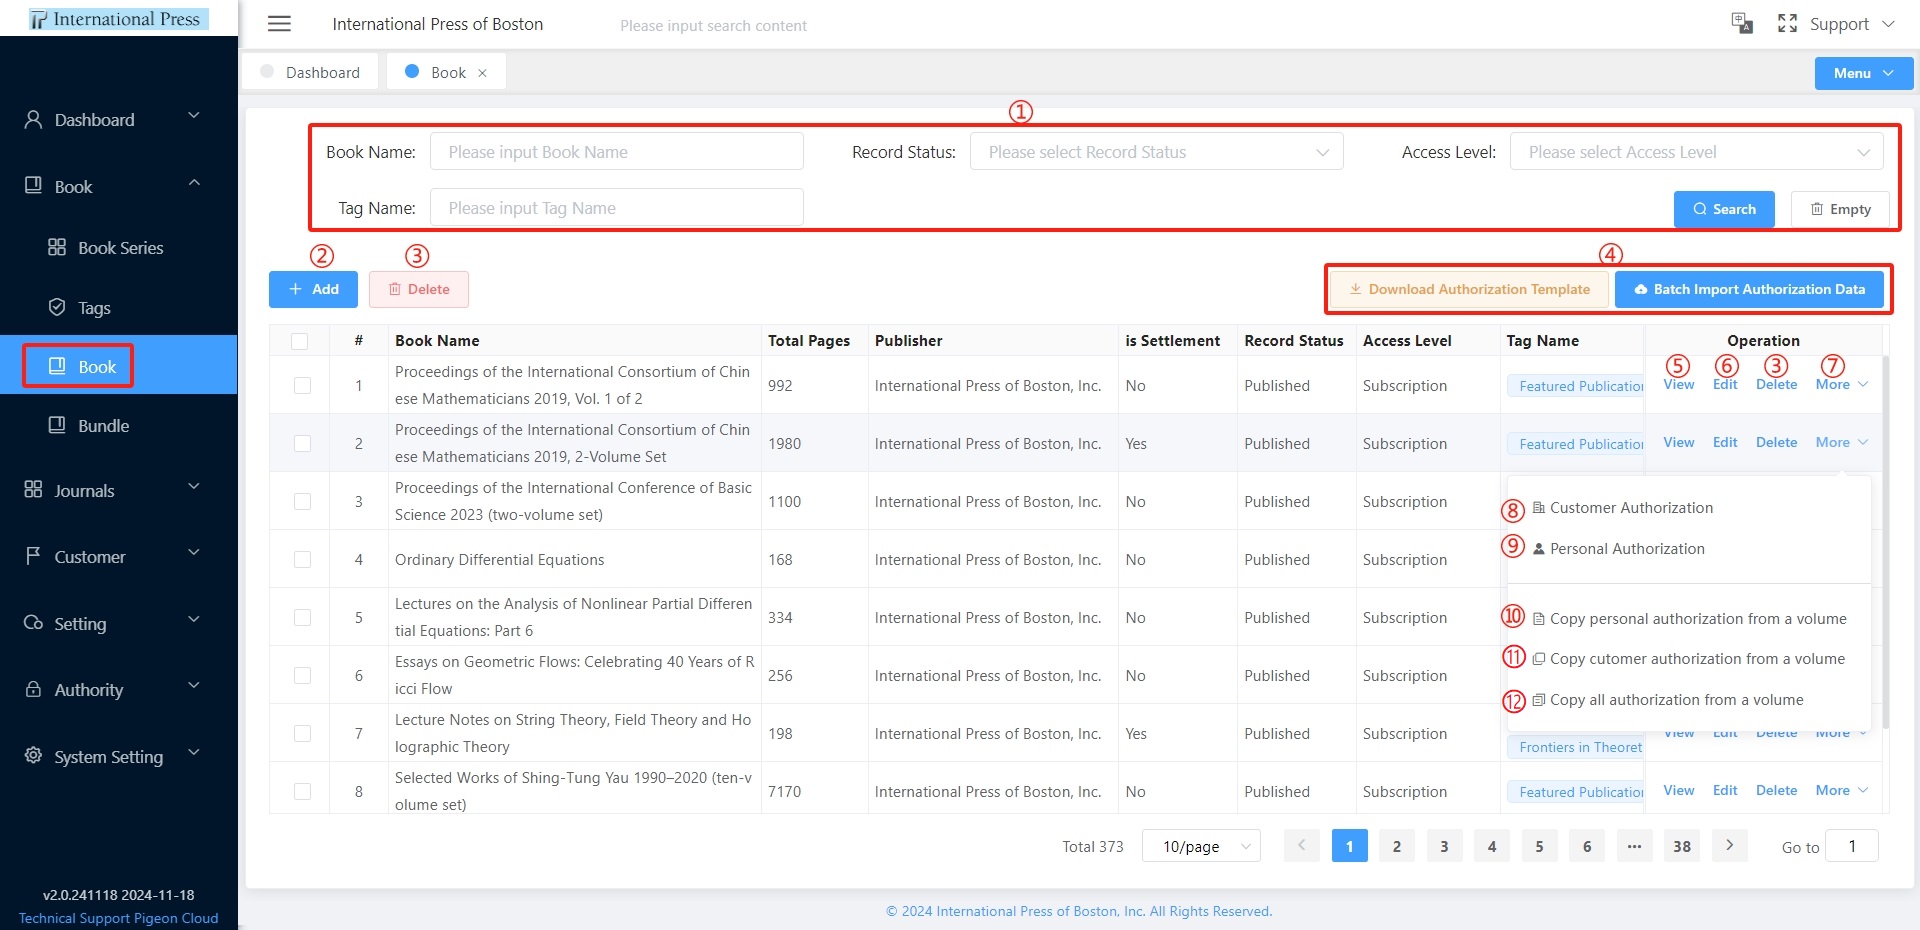
Task: Click the Journals grid icon
Action: tap(33, 490)
